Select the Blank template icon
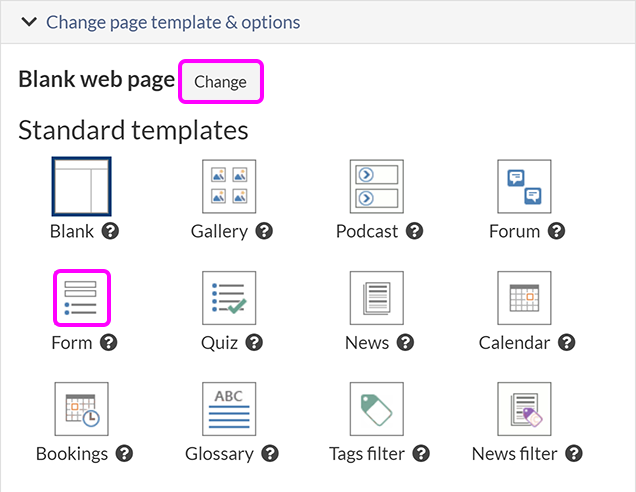This screenshot has height=492, width=636. [x=81, y=186]
